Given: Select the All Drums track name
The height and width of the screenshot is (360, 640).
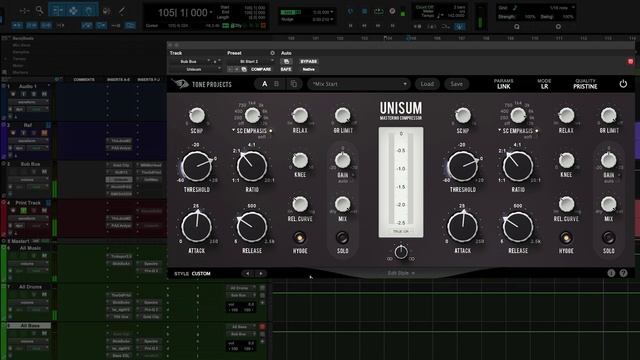Looking at the screenshot, I should [x=30, y=287].
